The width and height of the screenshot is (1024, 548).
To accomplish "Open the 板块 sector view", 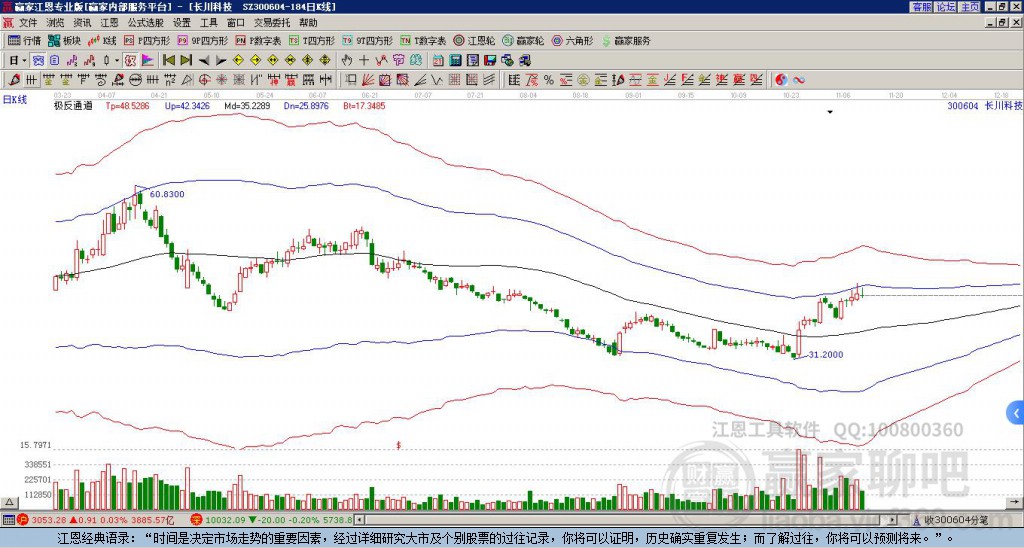I will pos(65,40).
